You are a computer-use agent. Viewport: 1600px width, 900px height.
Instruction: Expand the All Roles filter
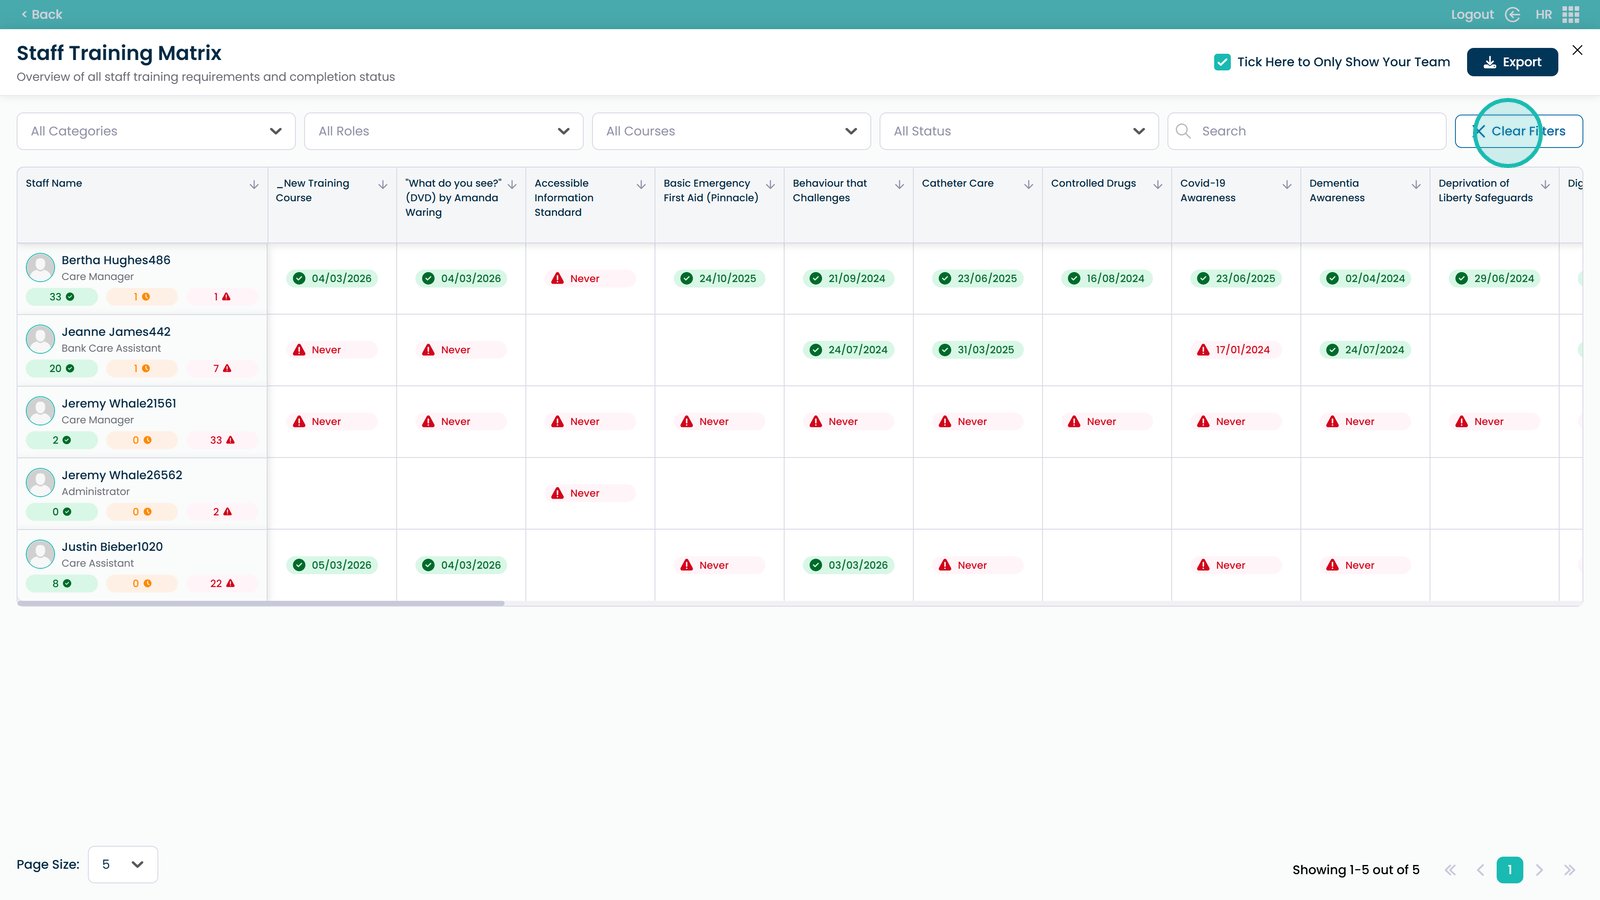[443, 131]
